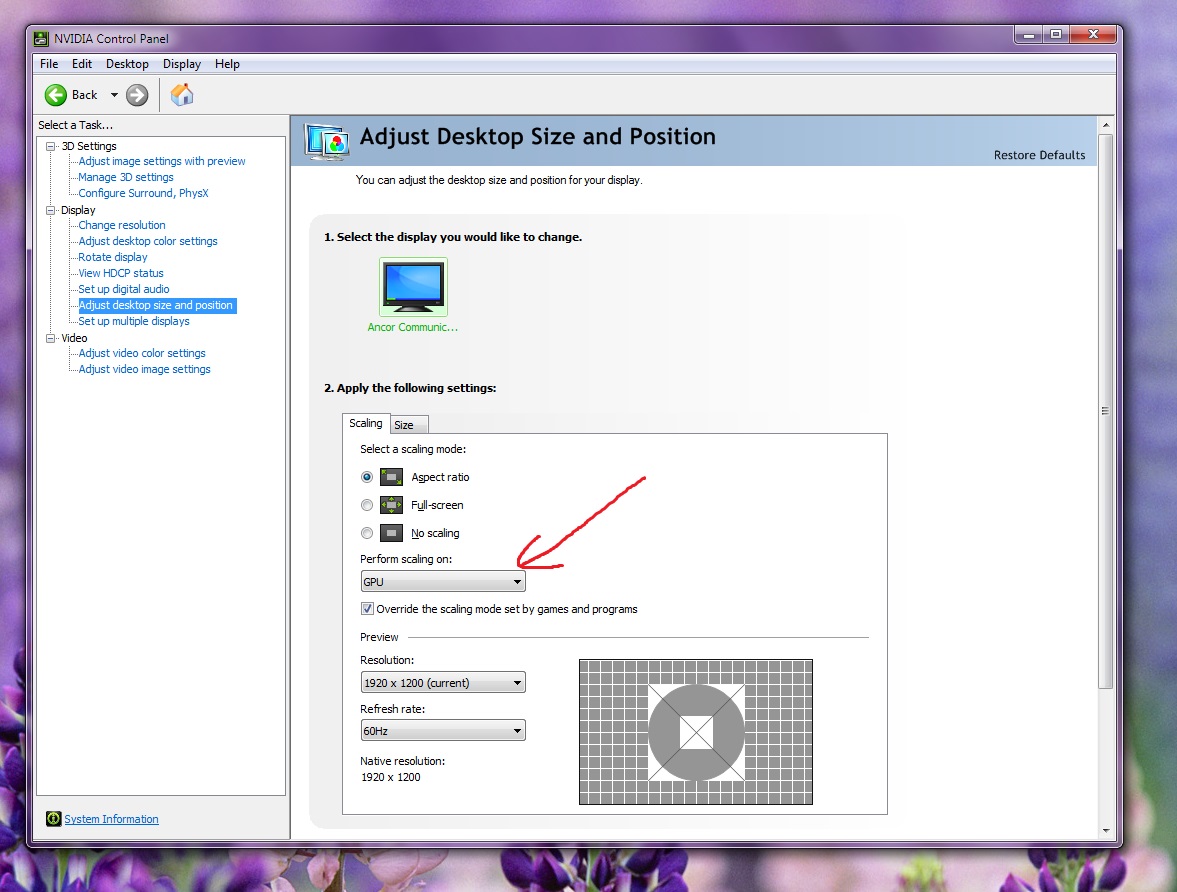This screenshot has width=1177, height=892.
Task: Open the Edit menu
Action: [x=82, y=64]
